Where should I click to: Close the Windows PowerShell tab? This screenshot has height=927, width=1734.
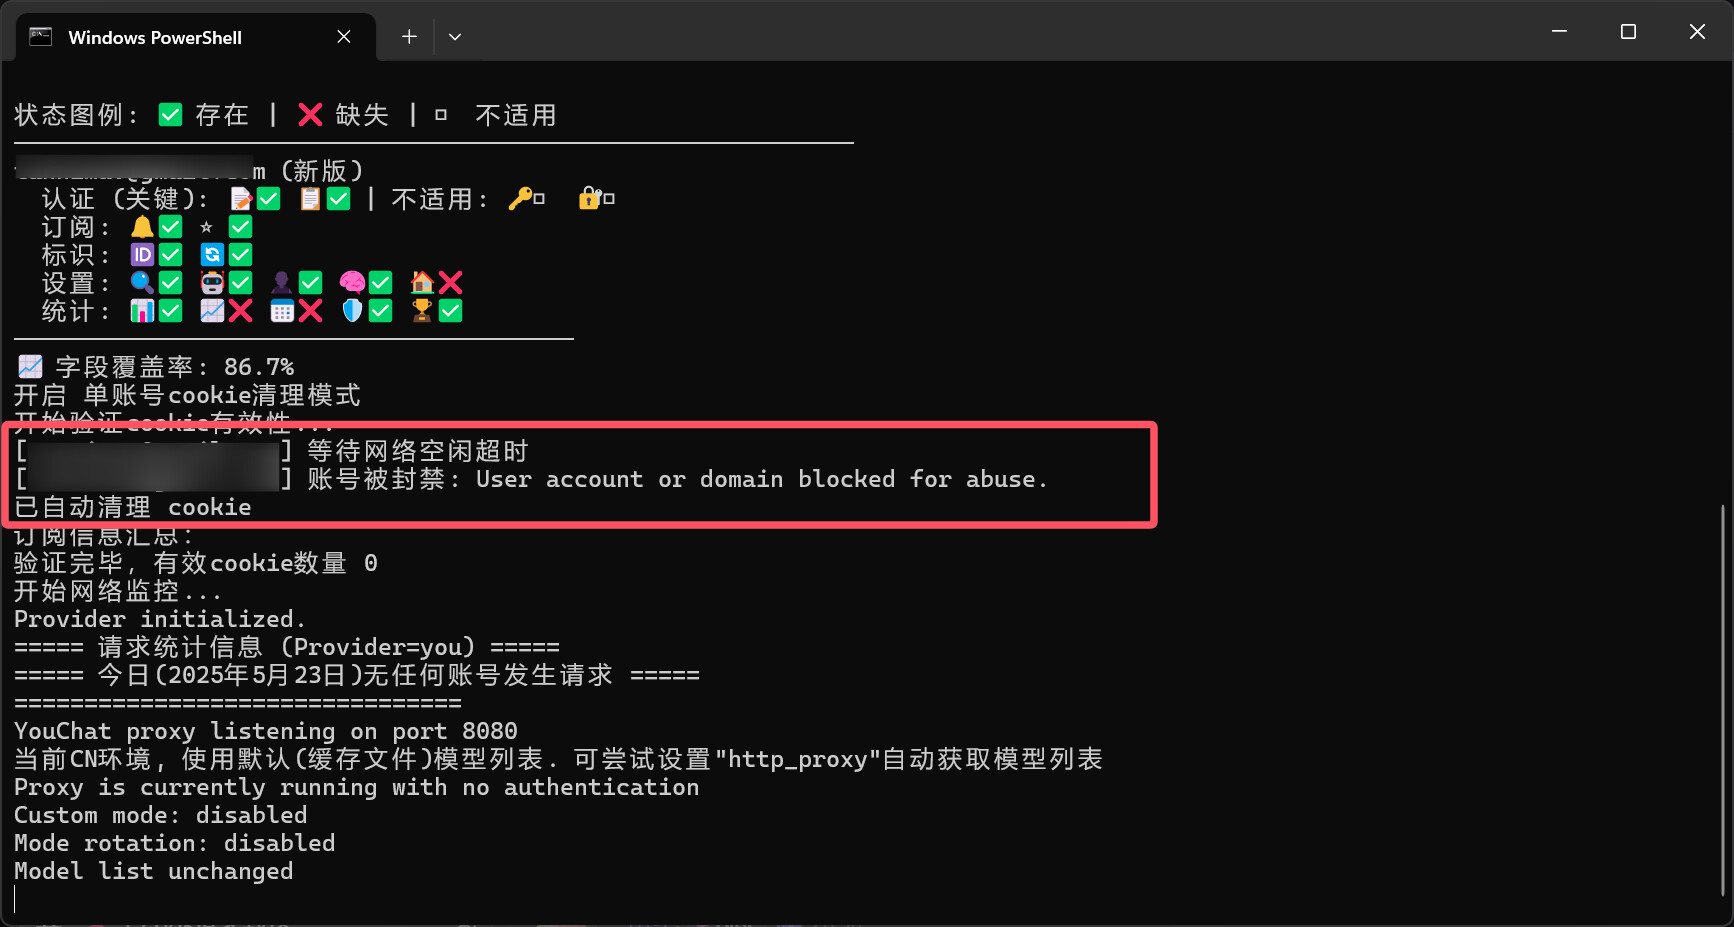tap(344, 37)
